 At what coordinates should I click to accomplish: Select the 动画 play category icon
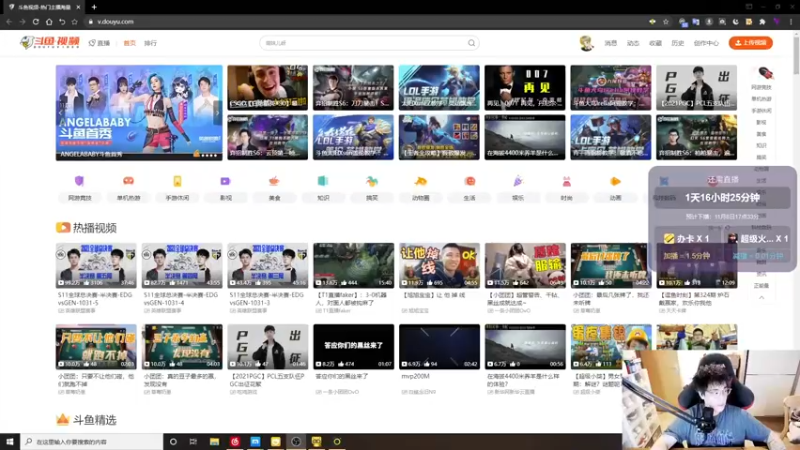(x=615, y=181)
